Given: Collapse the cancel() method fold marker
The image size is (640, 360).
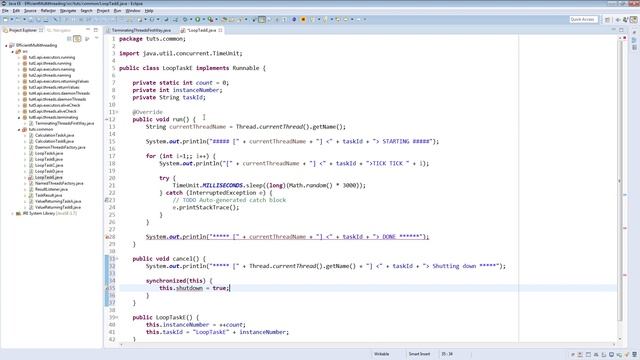Looking at the screenshot, I should 117,259.
